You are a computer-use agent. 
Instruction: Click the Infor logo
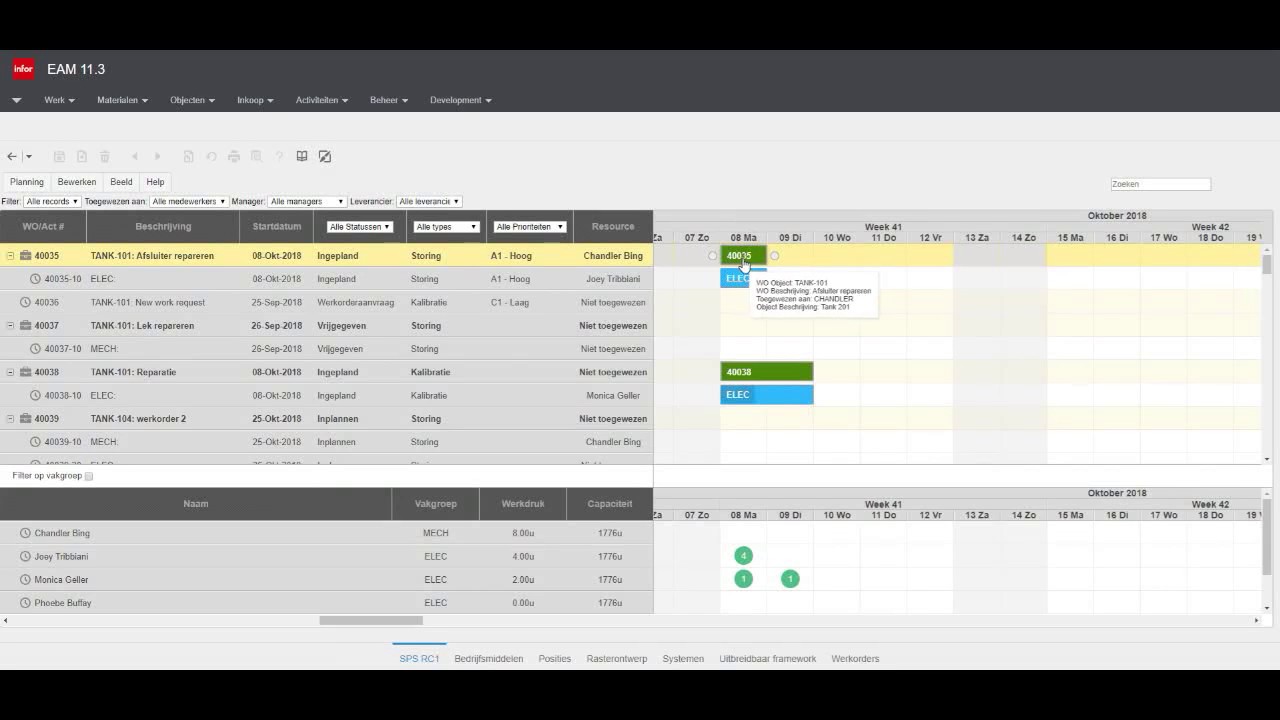coord(23,69)
